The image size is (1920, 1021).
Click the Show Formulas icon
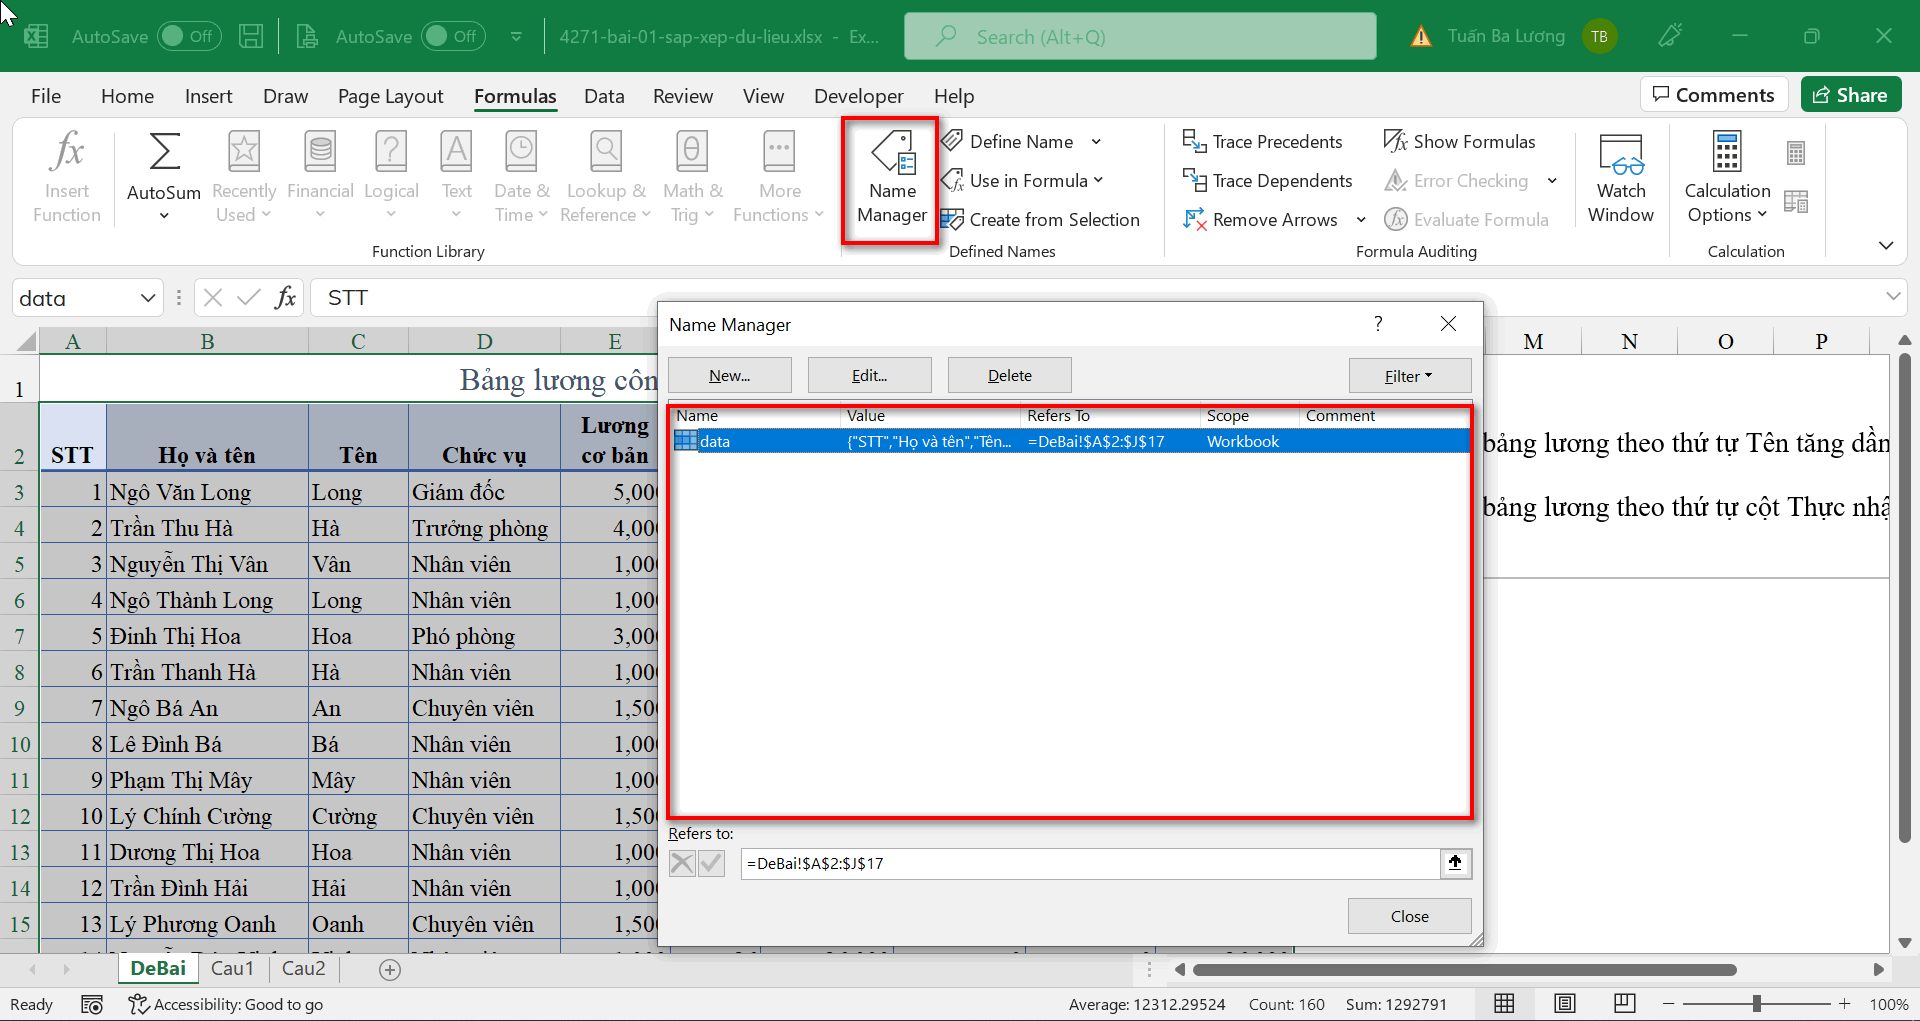click(x=1396, y=142)
